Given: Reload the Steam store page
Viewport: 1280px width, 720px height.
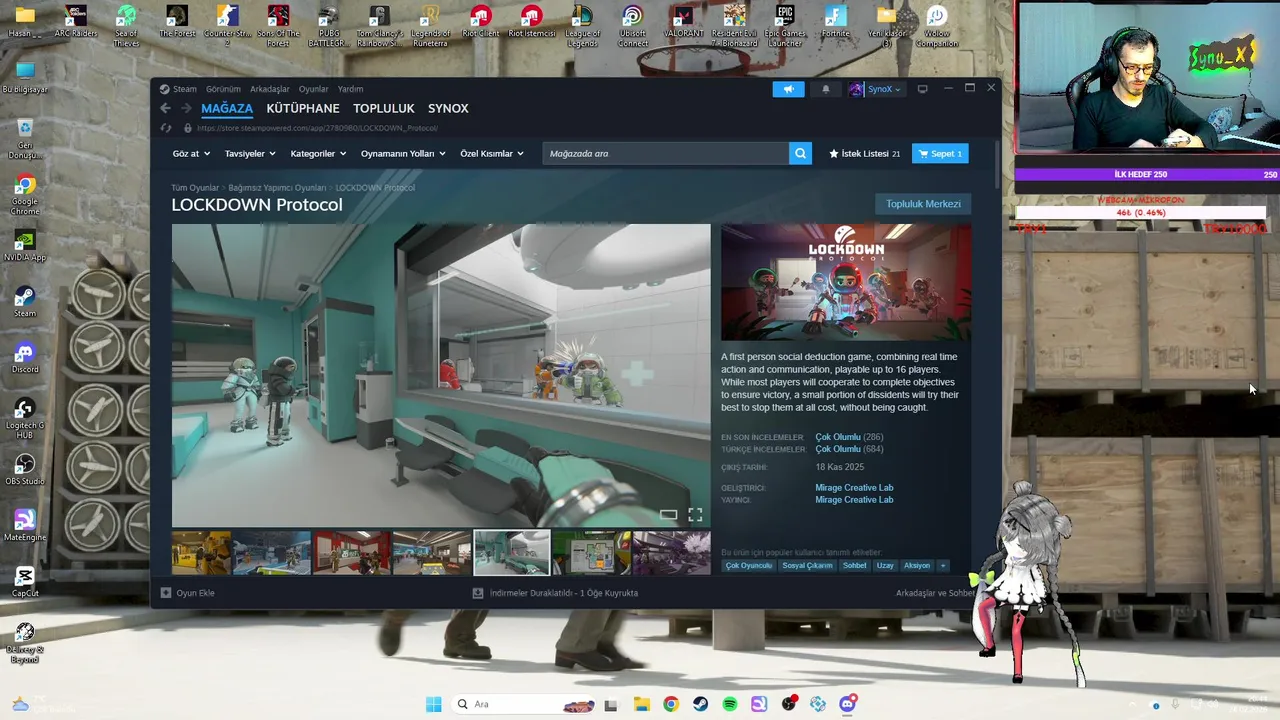Looking at the screenshot, I should tap(166, 128).
